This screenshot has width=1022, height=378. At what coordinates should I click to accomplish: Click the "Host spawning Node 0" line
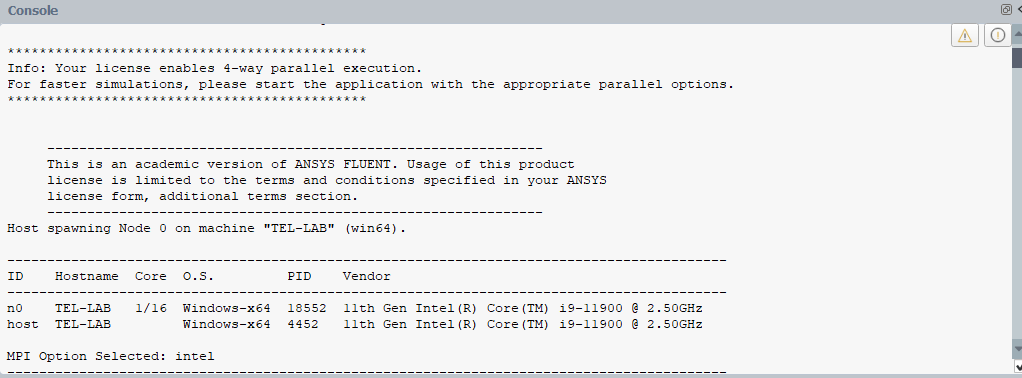point(207,228)
